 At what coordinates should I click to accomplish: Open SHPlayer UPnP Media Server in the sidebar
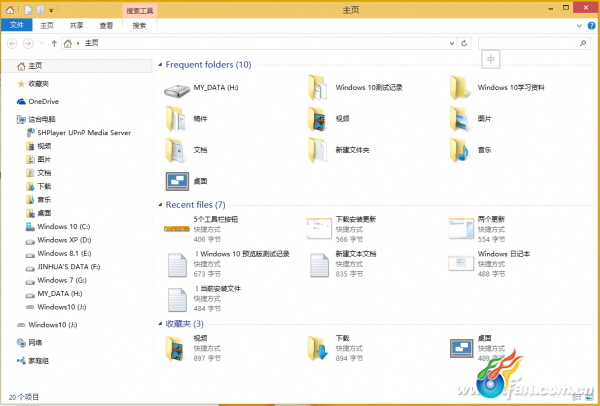point(79,133)
